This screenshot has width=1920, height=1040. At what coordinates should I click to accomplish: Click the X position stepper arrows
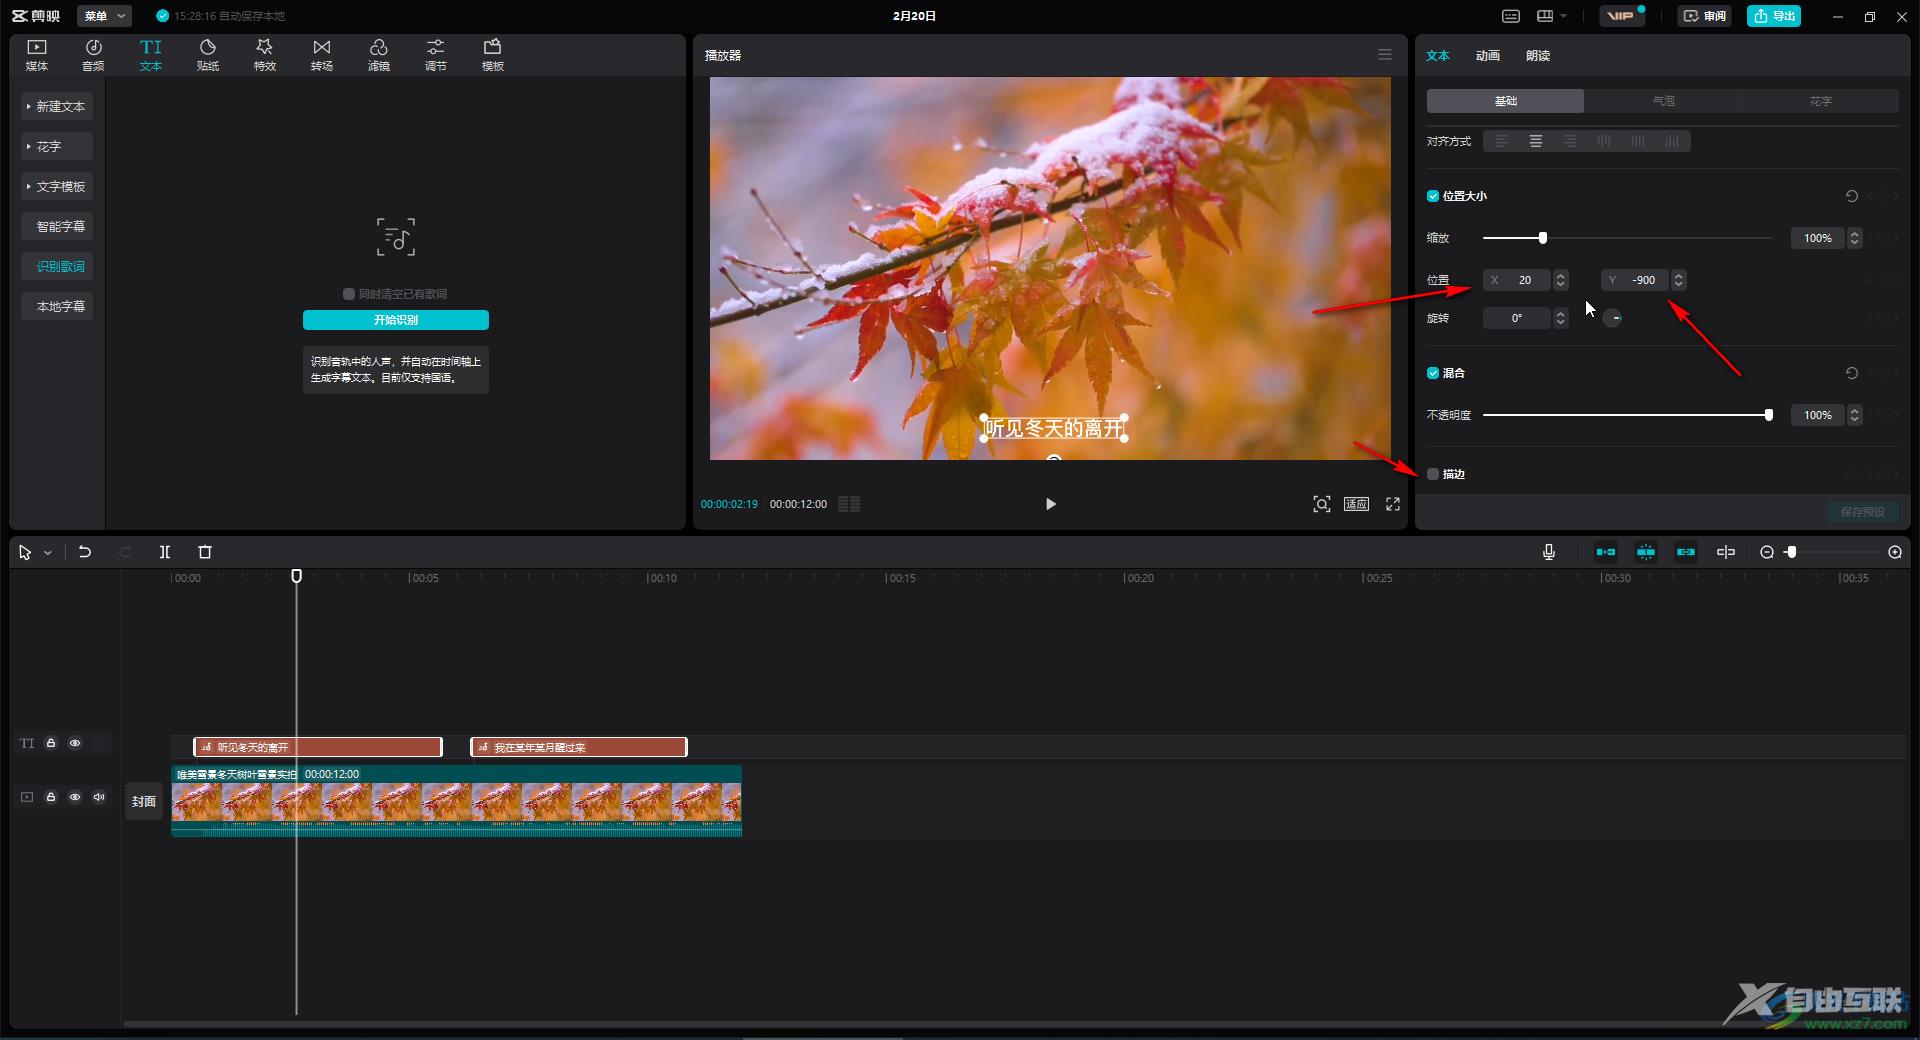tap(1561, 280)
